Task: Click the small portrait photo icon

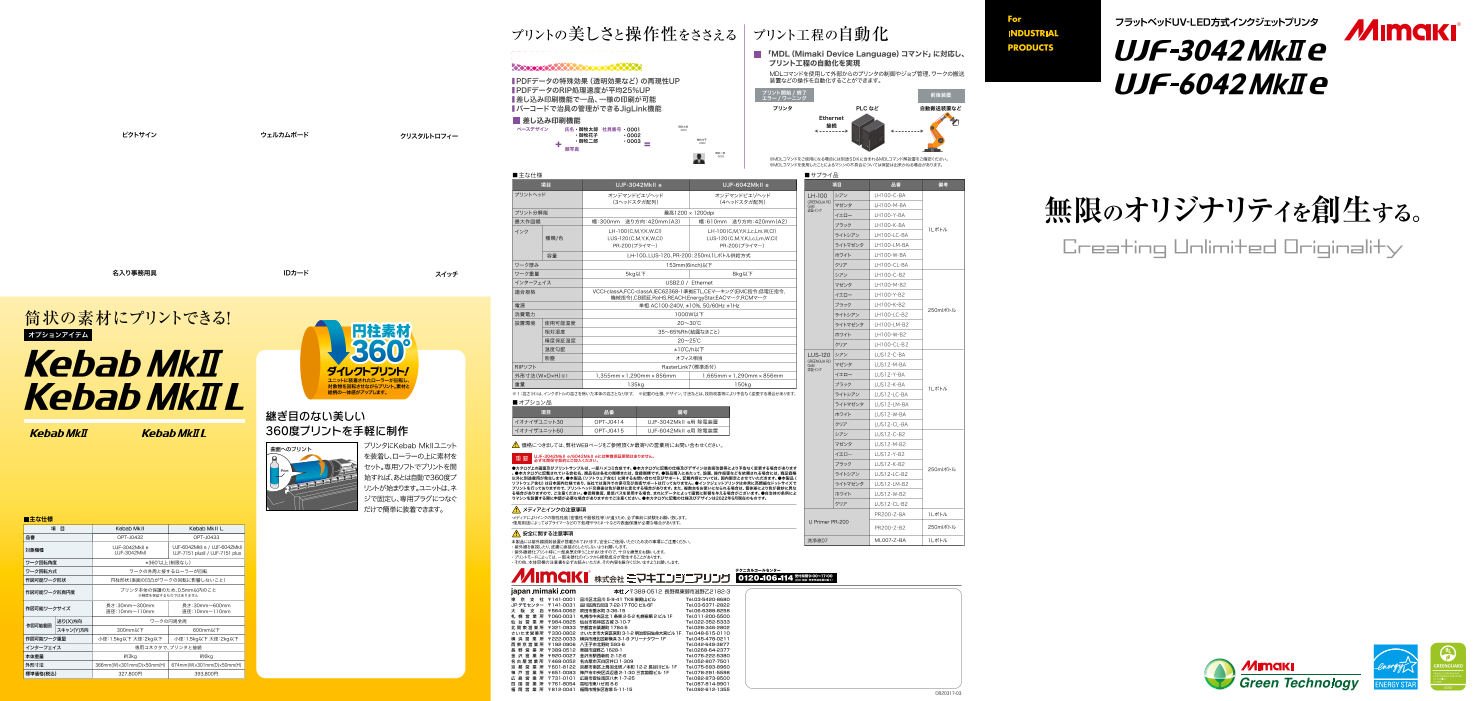Action: (700, 157)
